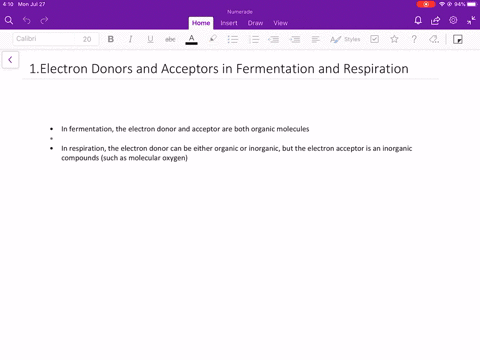Image resolution: width=480 pixels, height=360 pixels.
Task: Add the question mark tag
Action: (x=414, y=39)
